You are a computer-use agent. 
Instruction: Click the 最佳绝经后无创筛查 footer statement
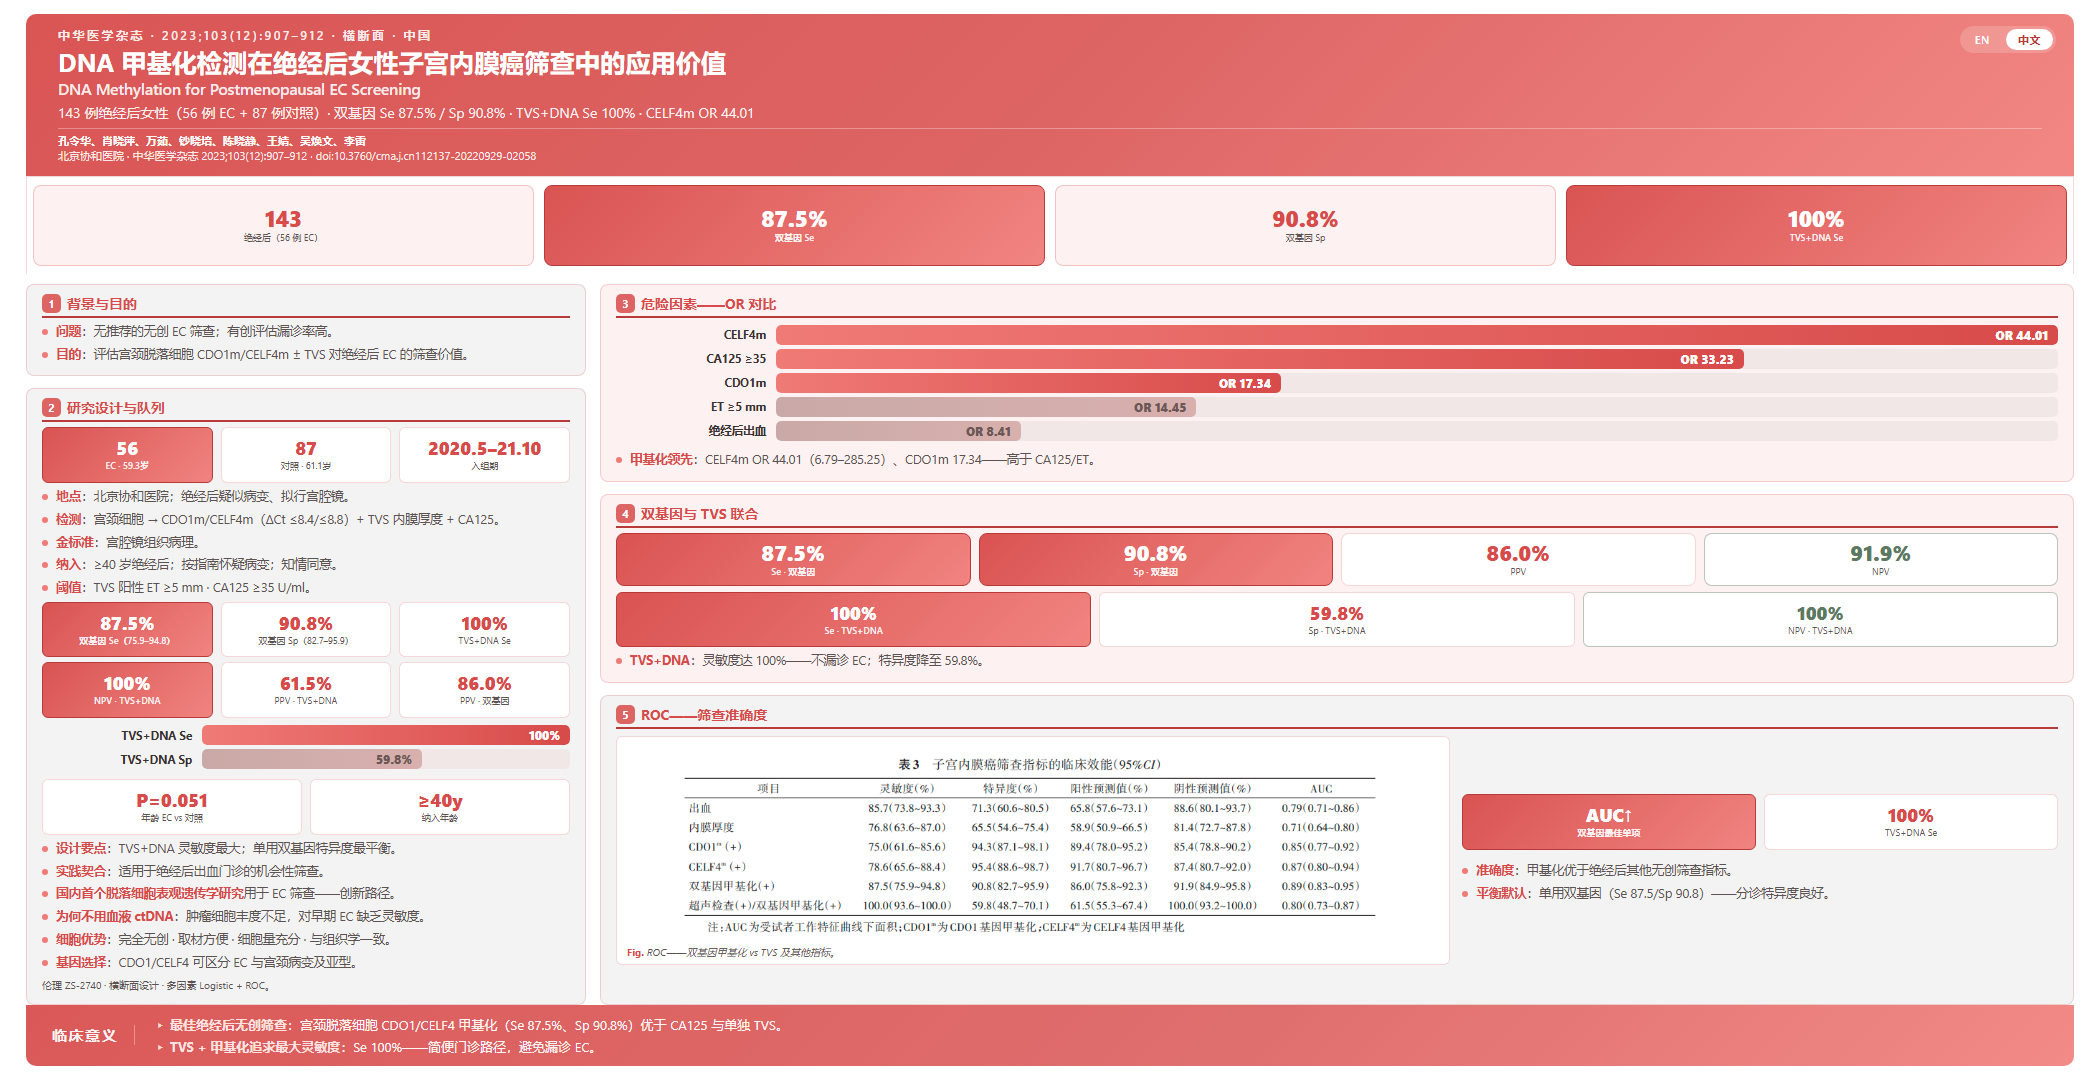coord(476,1025)
